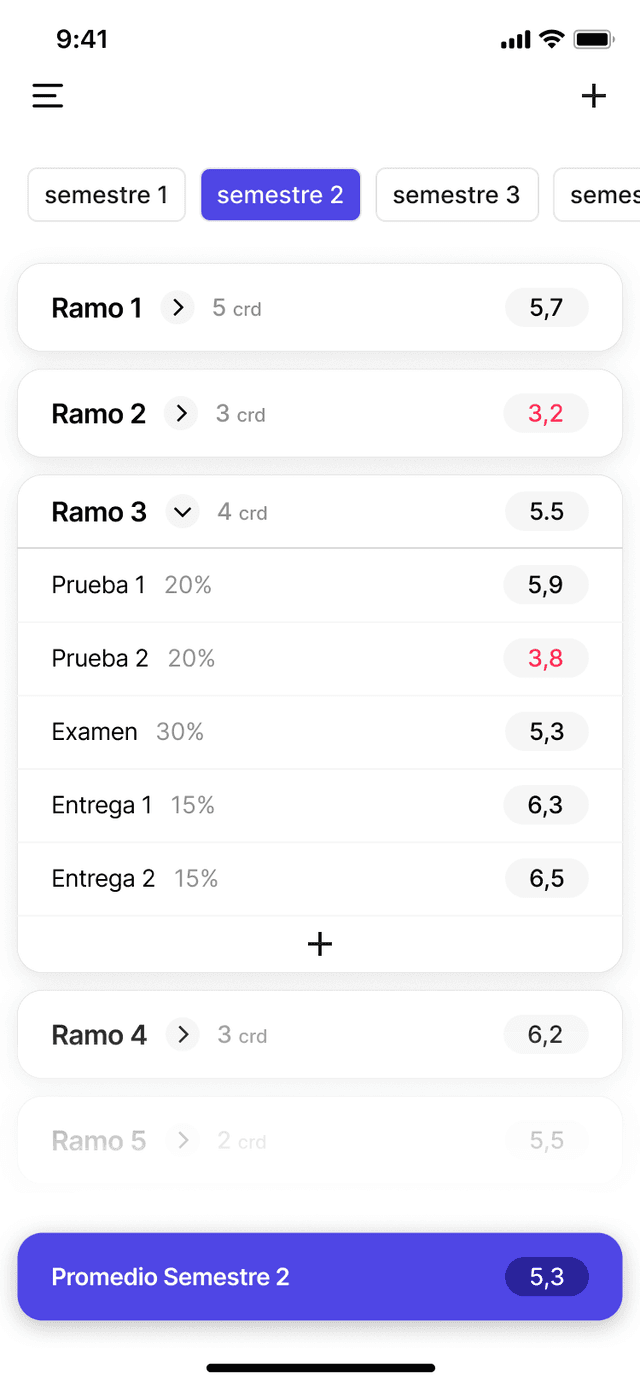Image resolution: width=640 pixels, height=1386 pixels.
Task: Click the add grade plus under Ramo 3
Action: 319,943
